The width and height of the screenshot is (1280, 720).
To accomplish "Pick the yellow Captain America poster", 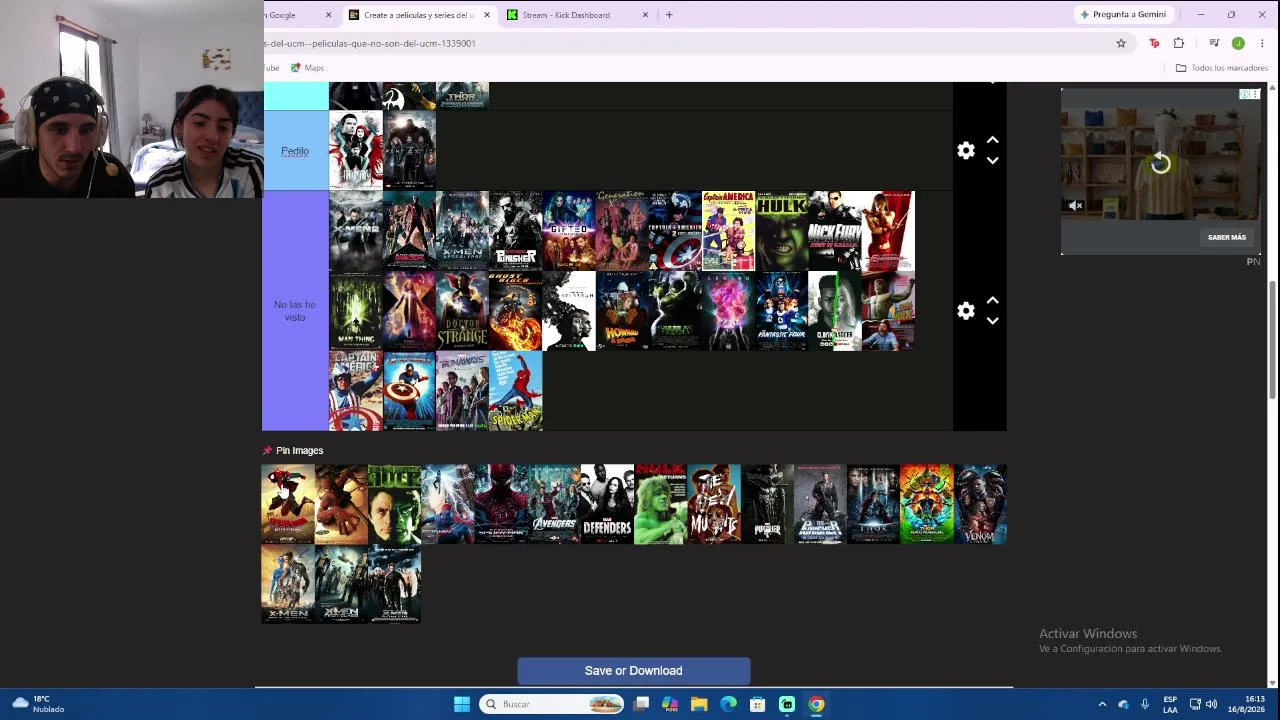I will (x=728, y=231).
